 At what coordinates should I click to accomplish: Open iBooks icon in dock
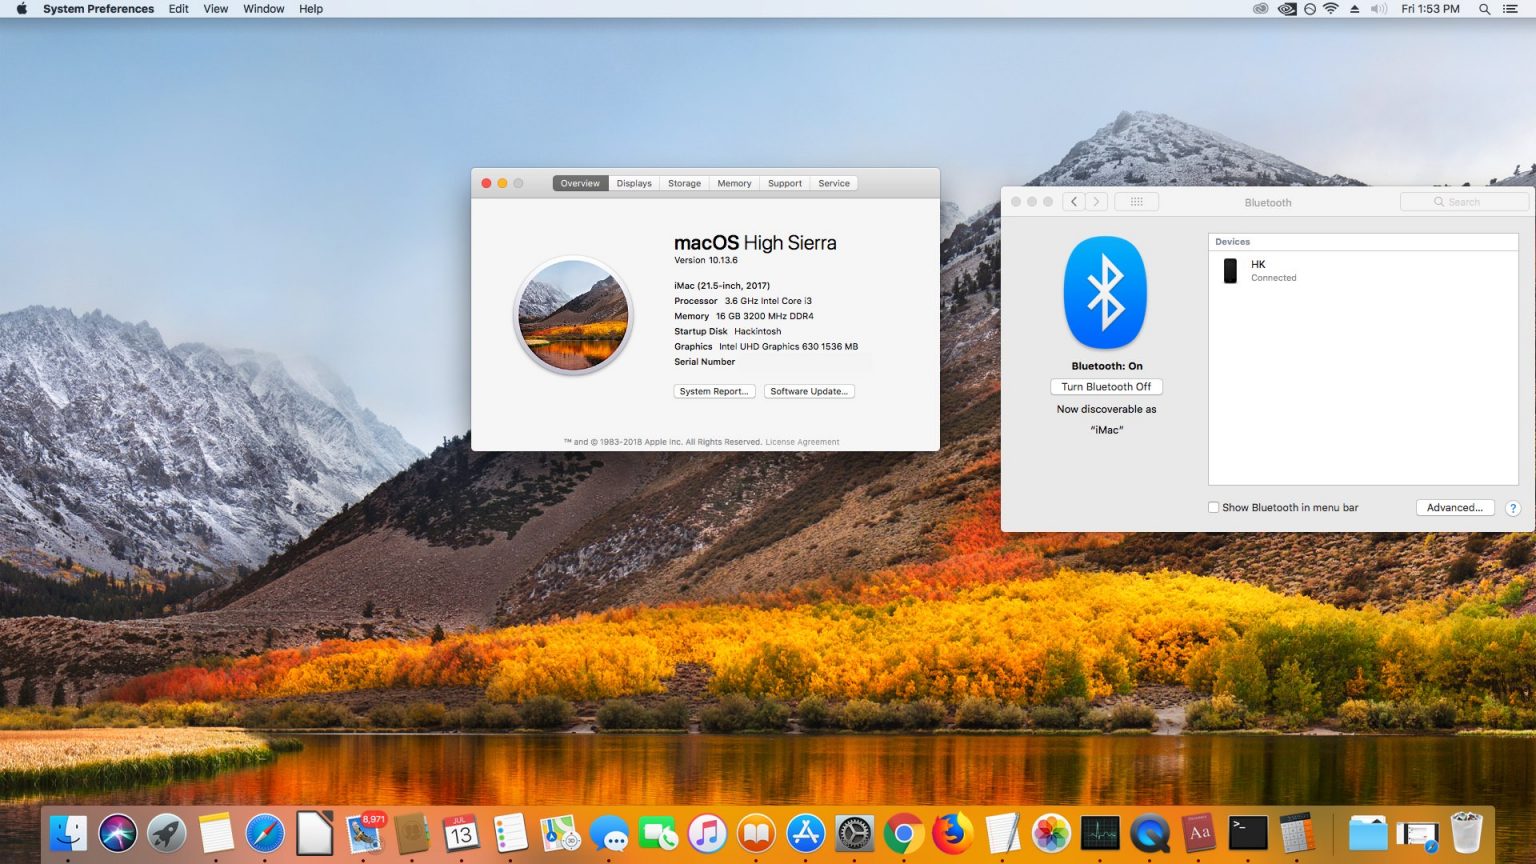pyautogui.click(x=756, y=833)
